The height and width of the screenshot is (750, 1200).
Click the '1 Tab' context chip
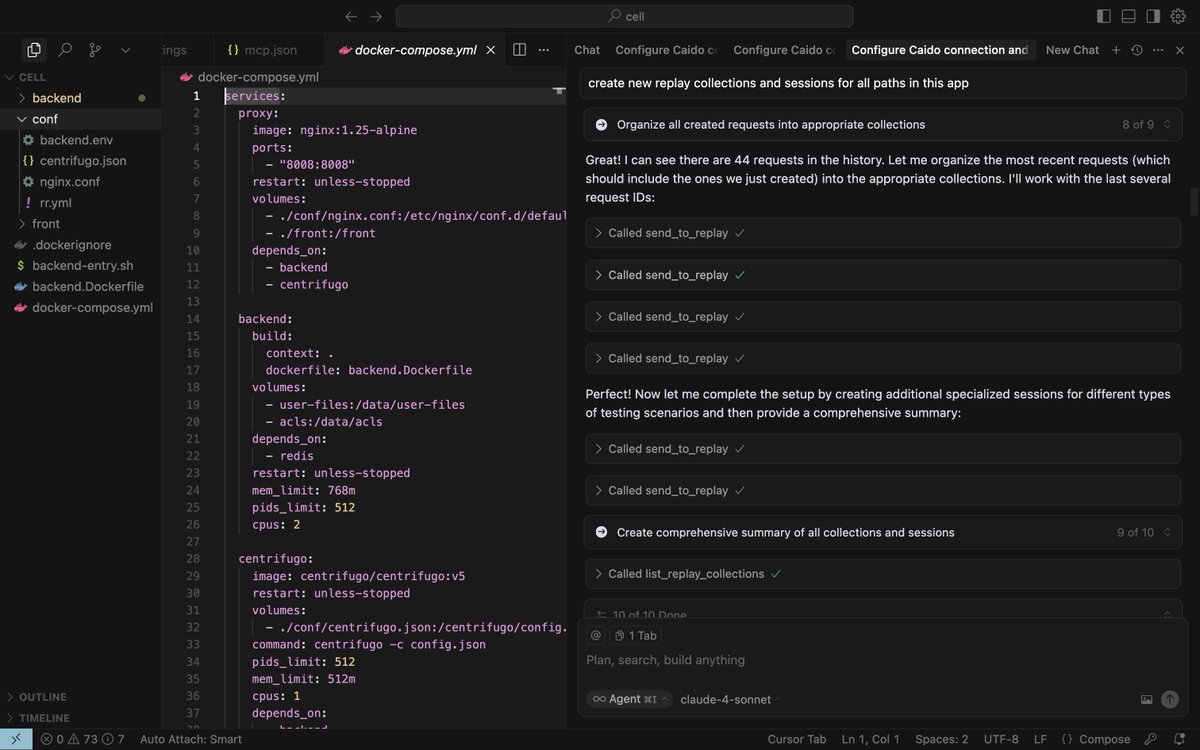635,635
